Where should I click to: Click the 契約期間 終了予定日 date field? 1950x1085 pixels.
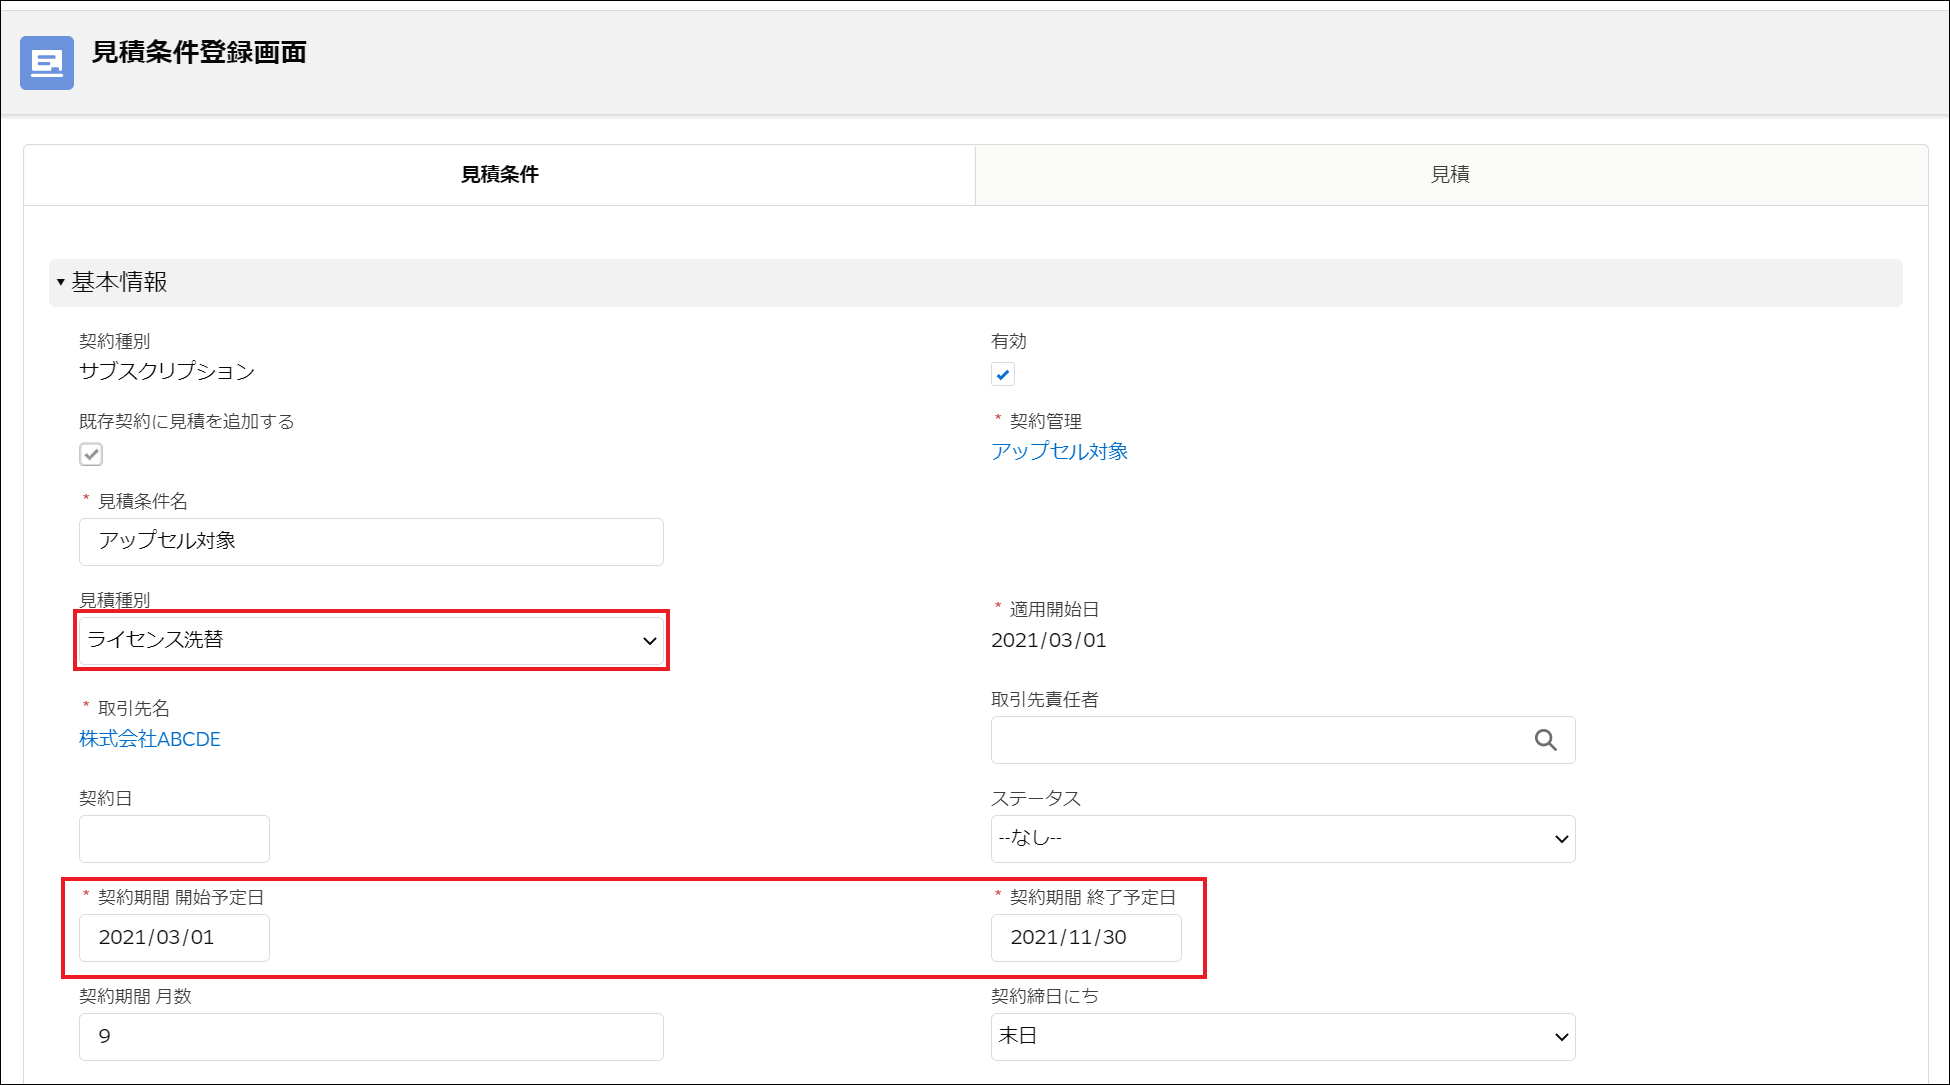(x=1085, y=937)
